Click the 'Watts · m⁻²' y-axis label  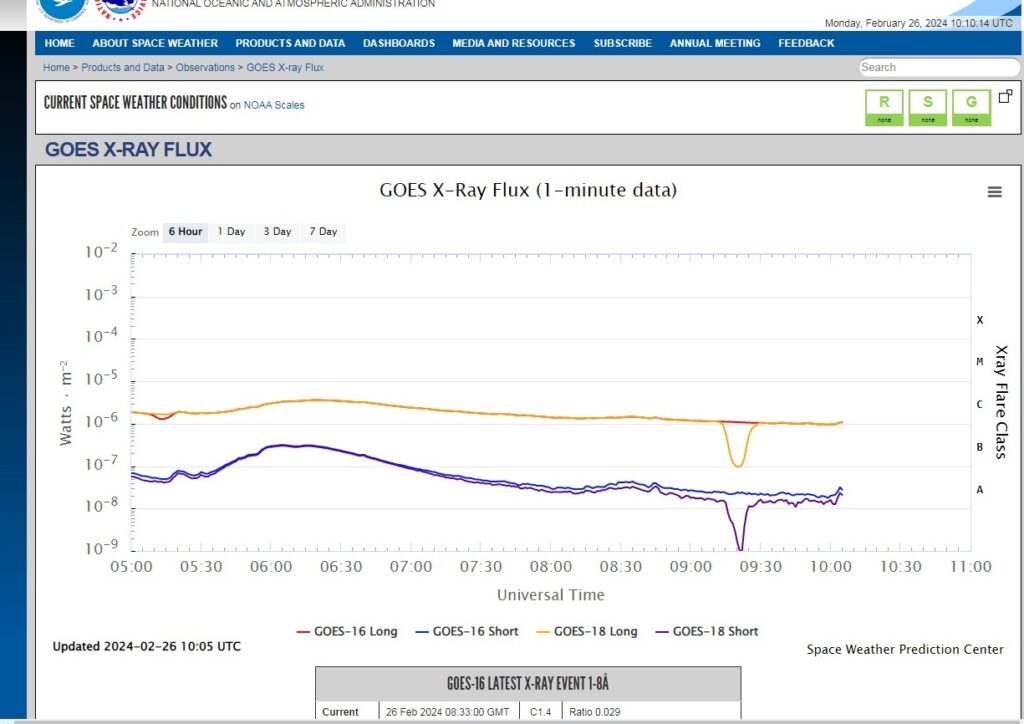(65, 403)
